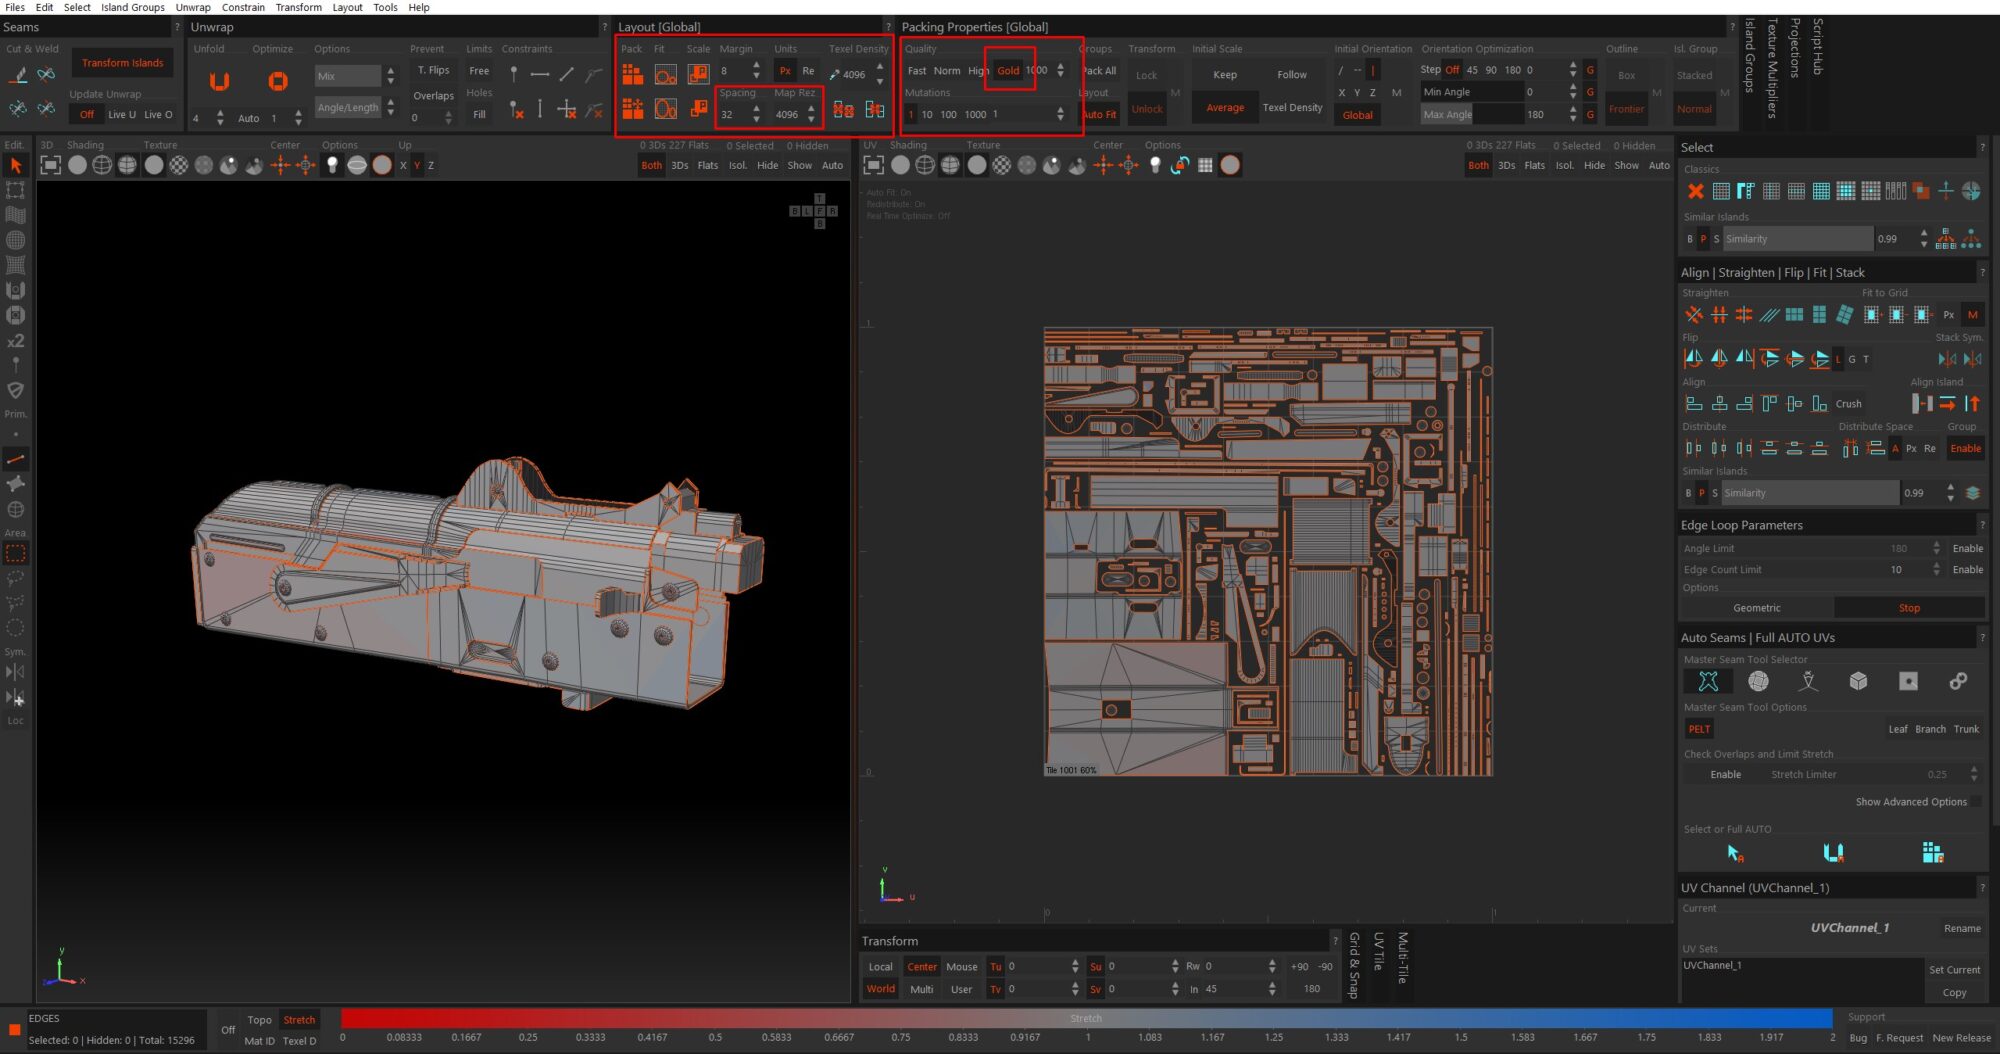Select the Pelt master seam tool icon
Screen dimensions: 2000x1054
(x=1708, y=681)
